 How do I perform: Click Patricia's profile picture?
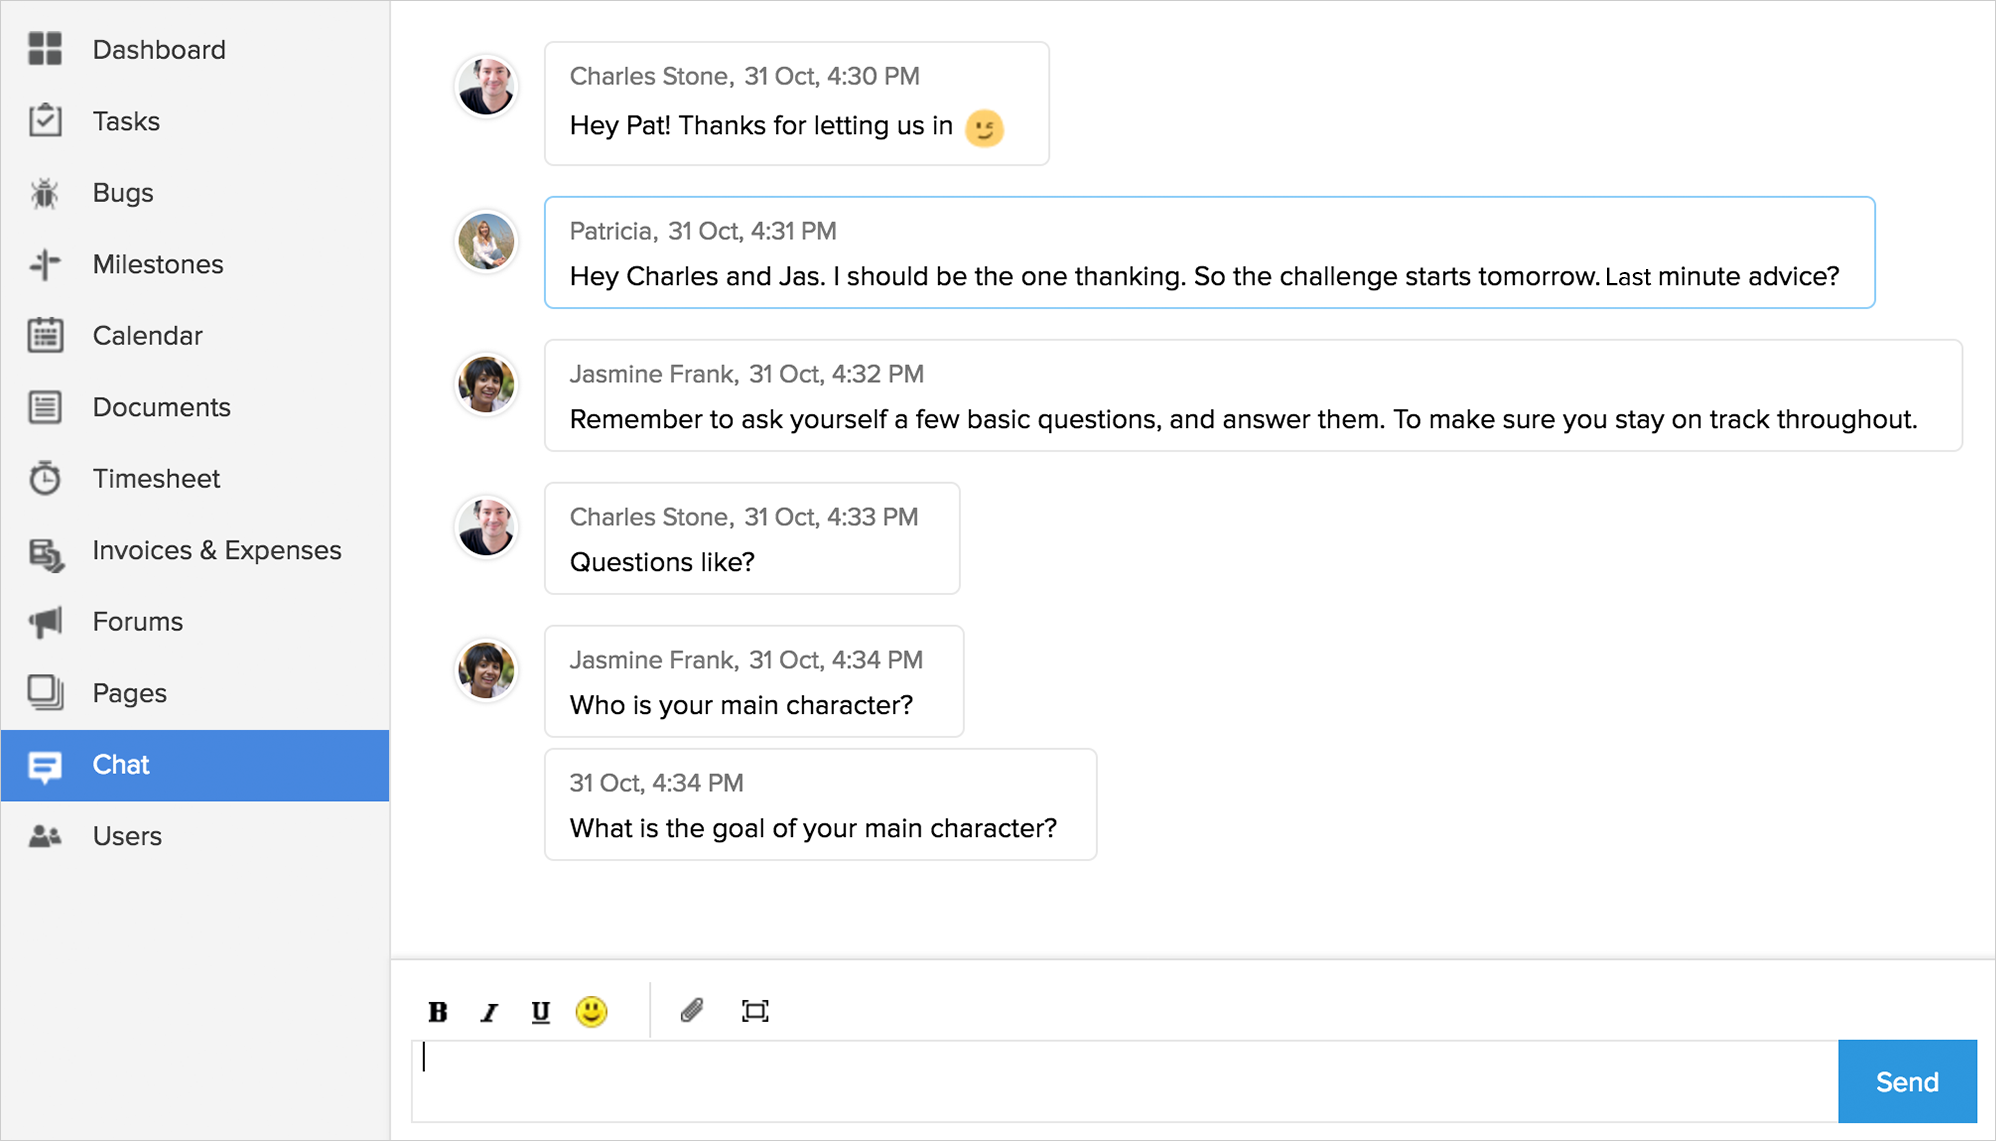(486, 241)
